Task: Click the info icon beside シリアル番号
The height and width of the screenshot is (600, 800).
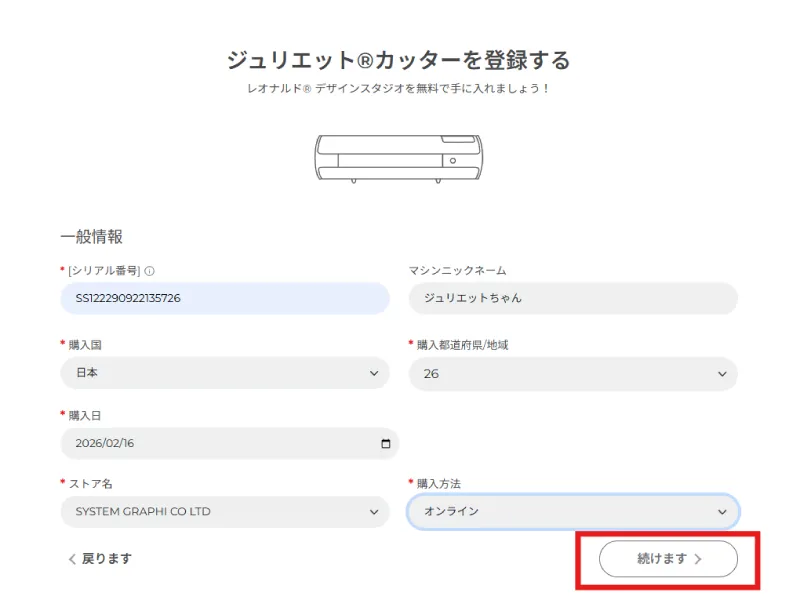Action: [x=150, y=270]
